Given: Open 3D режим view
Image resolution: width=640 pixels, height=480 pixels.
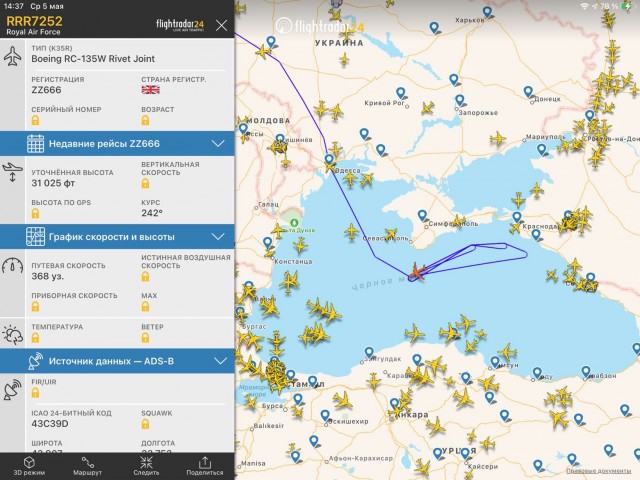Looking at the screenshot, I should [x=29, y=466].
